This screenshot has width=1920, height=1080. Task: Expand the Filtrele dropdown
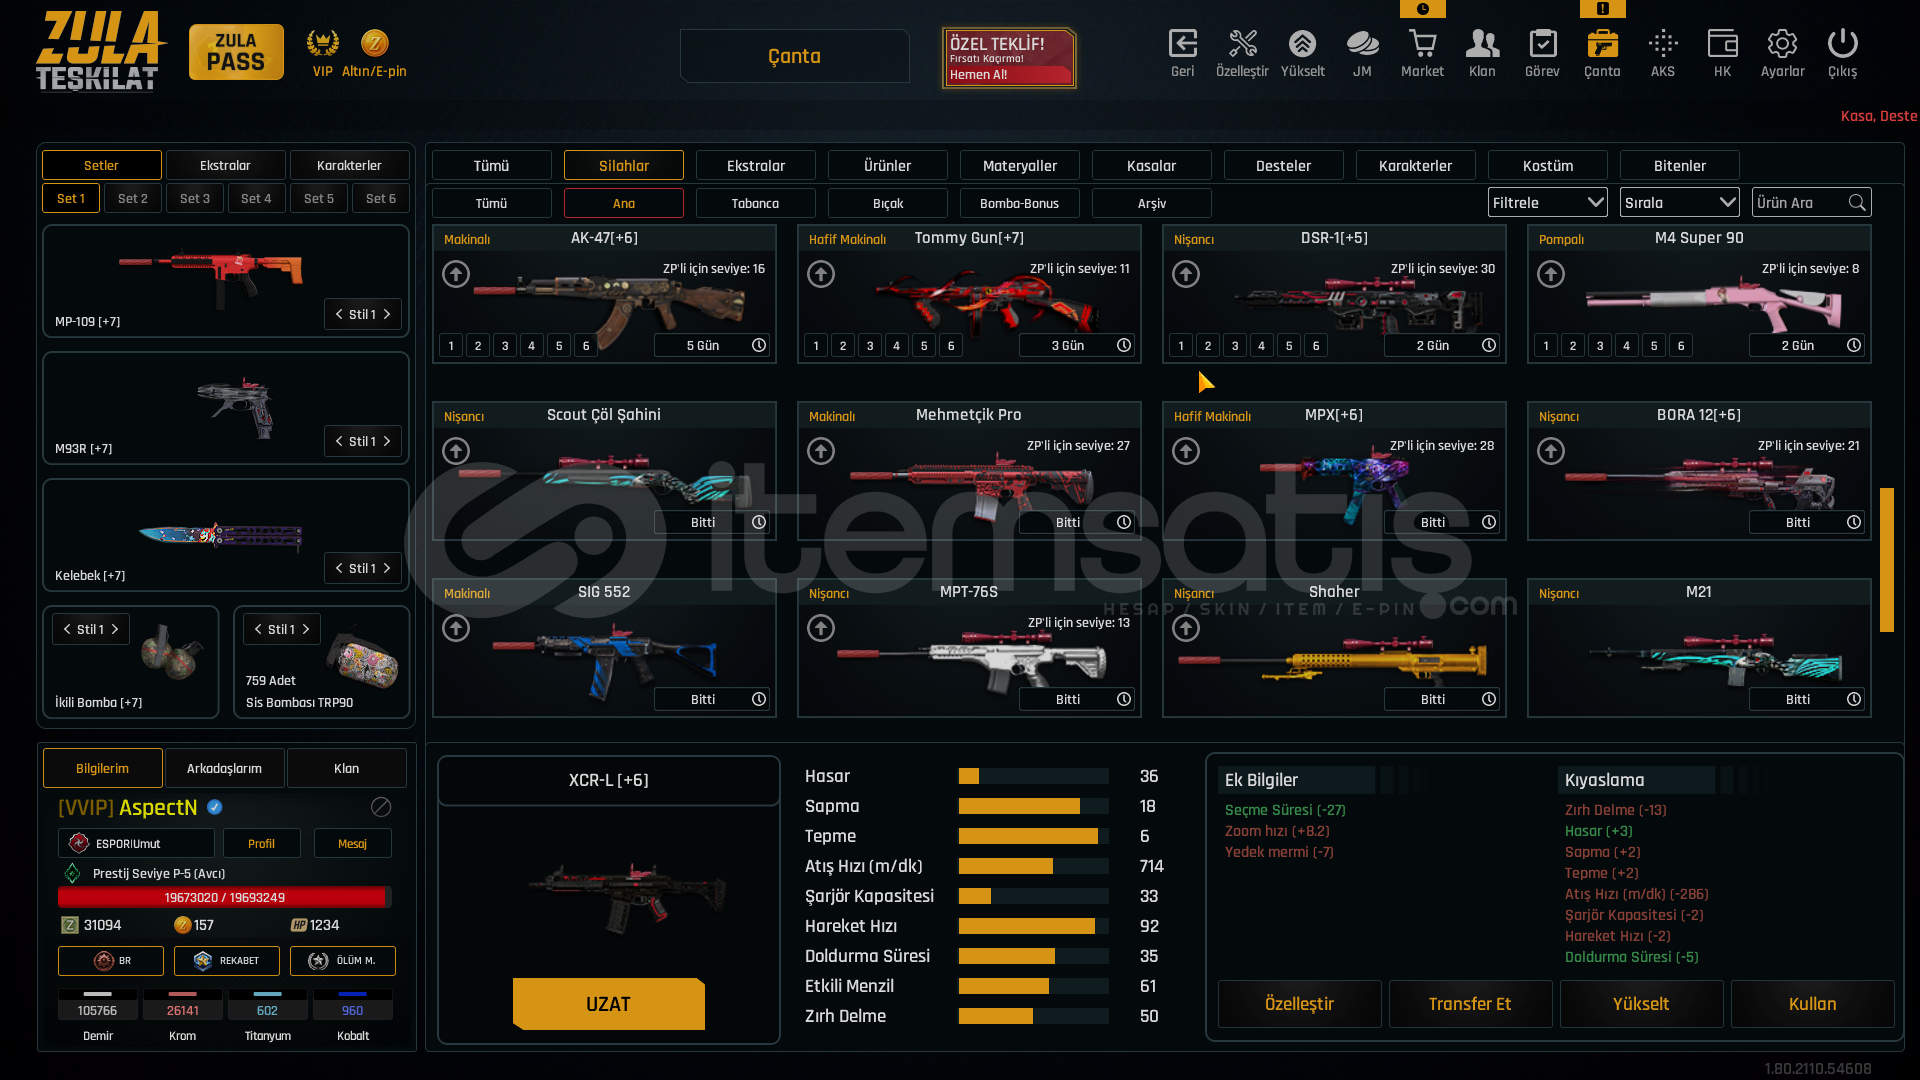tap(1547, 203)
